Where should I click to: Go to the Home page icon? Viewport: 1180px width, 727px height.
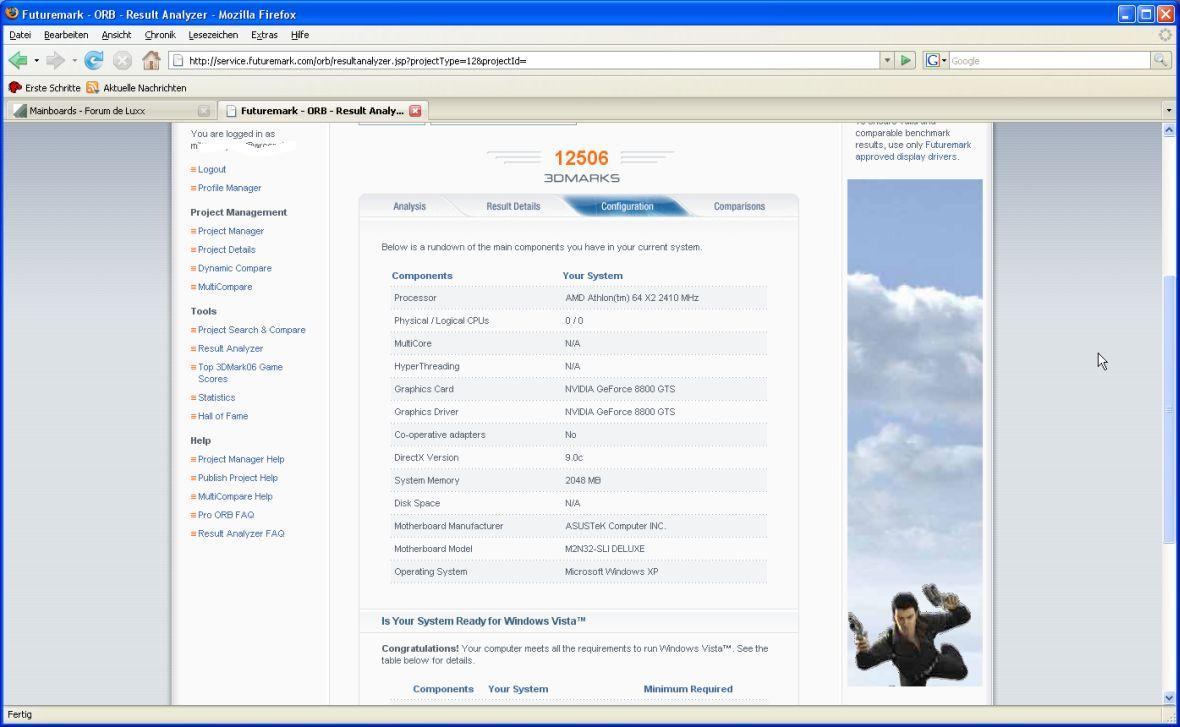coord(151,60)
